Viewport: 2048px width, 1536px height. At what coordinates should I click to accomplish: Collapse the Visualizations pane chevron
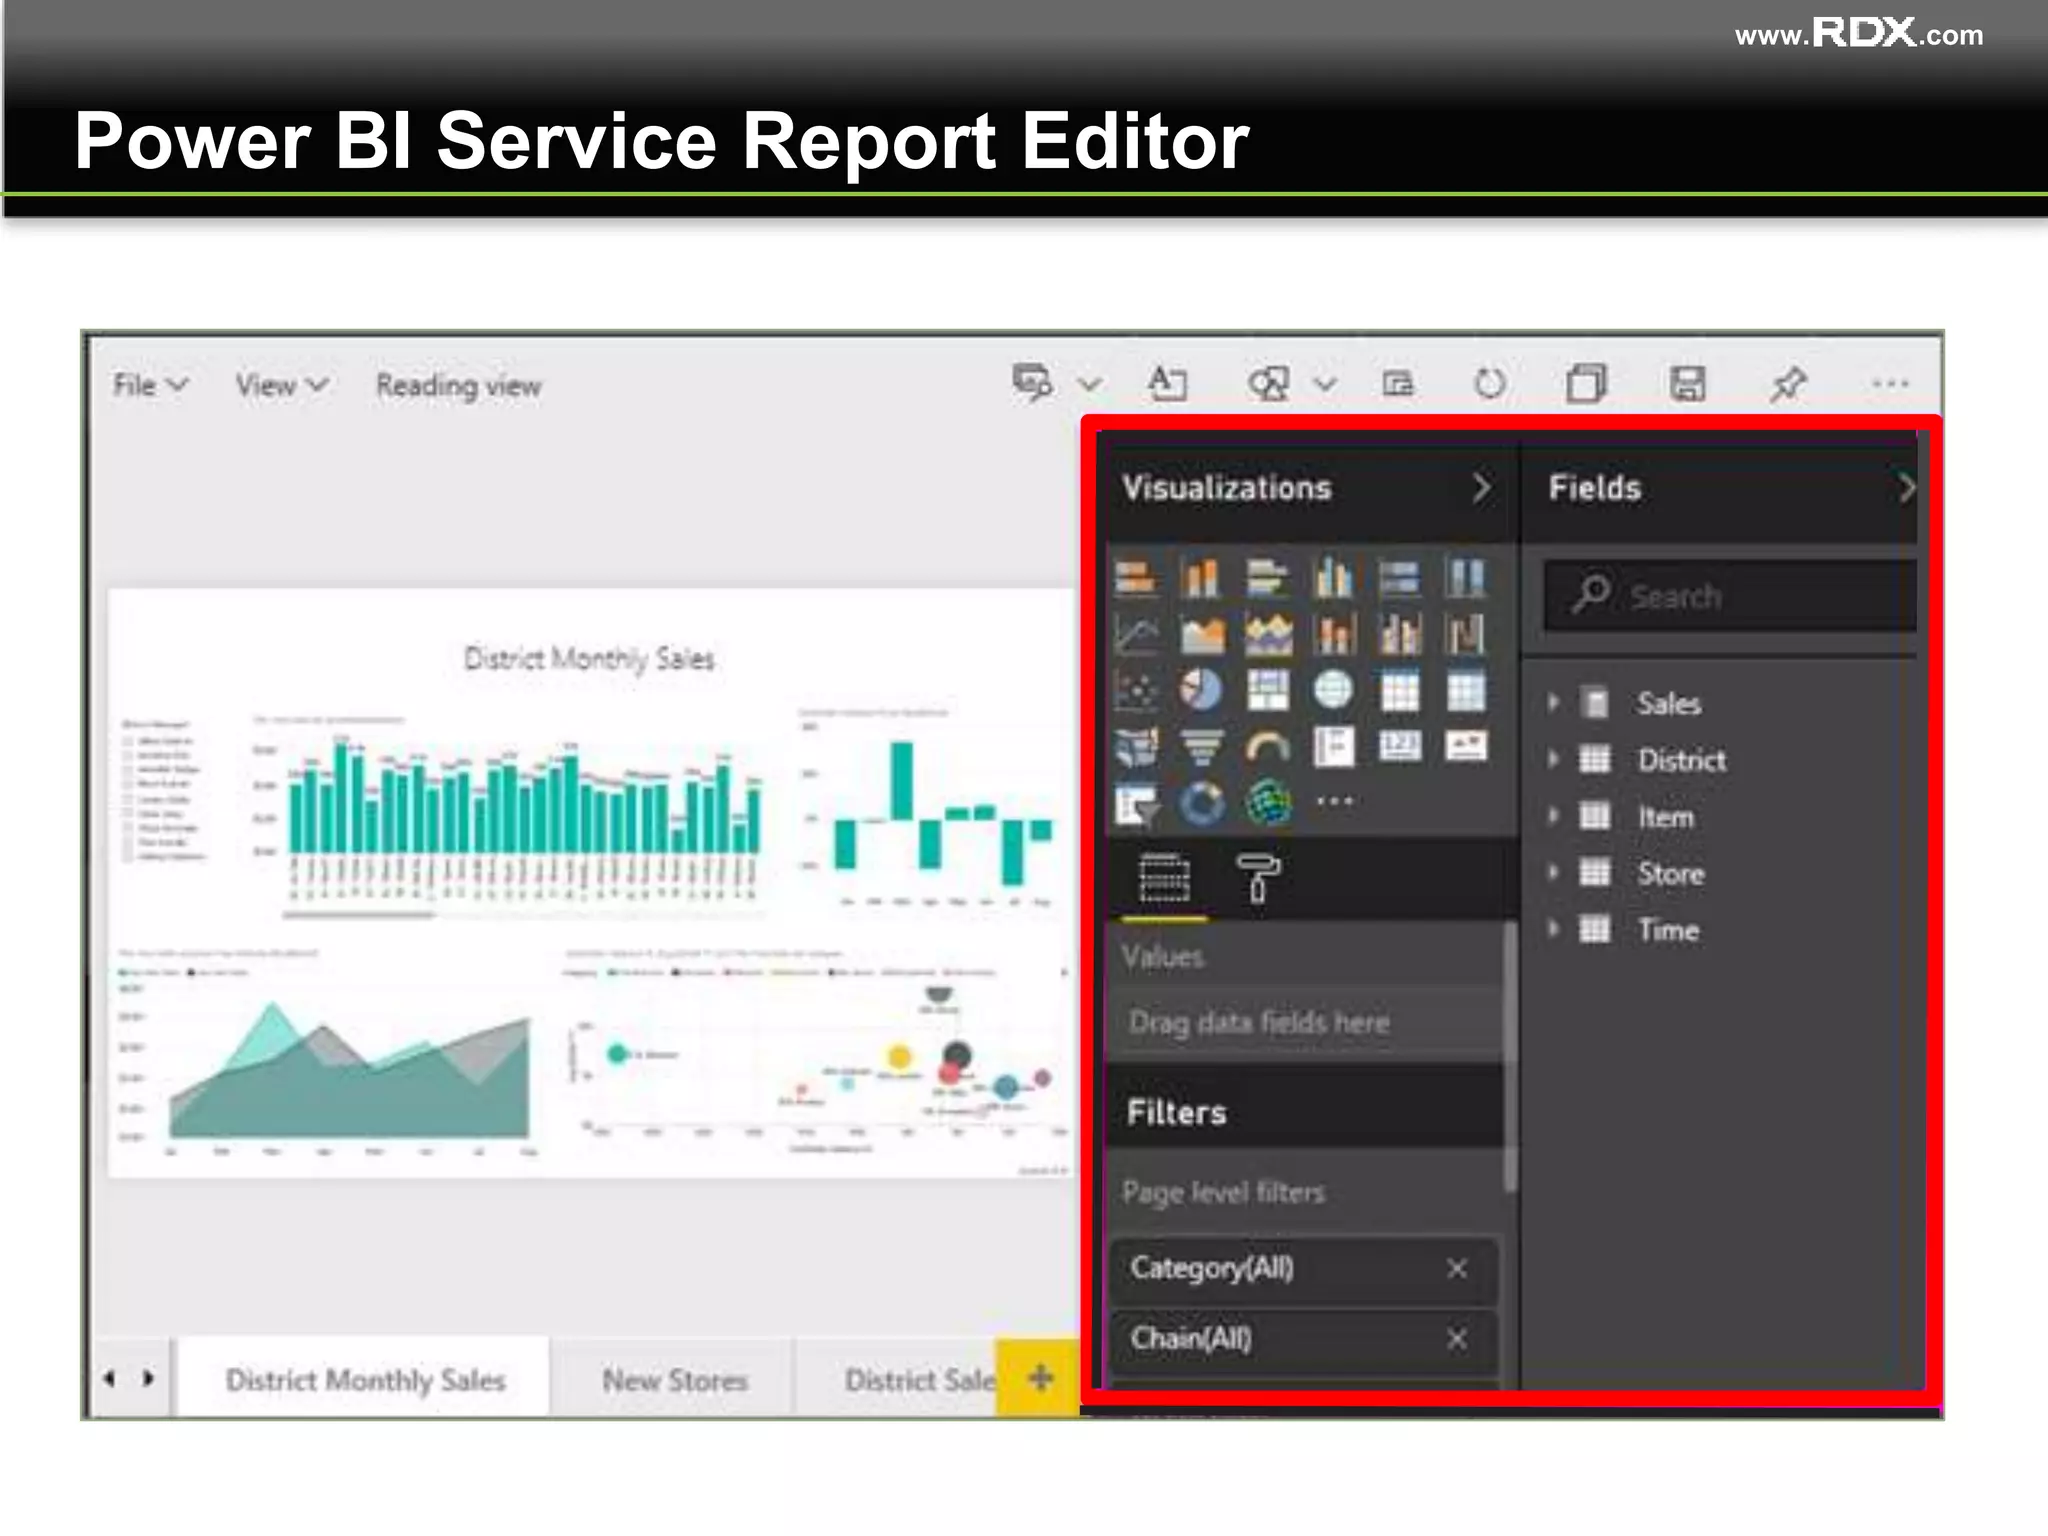tap(1482, 488)
